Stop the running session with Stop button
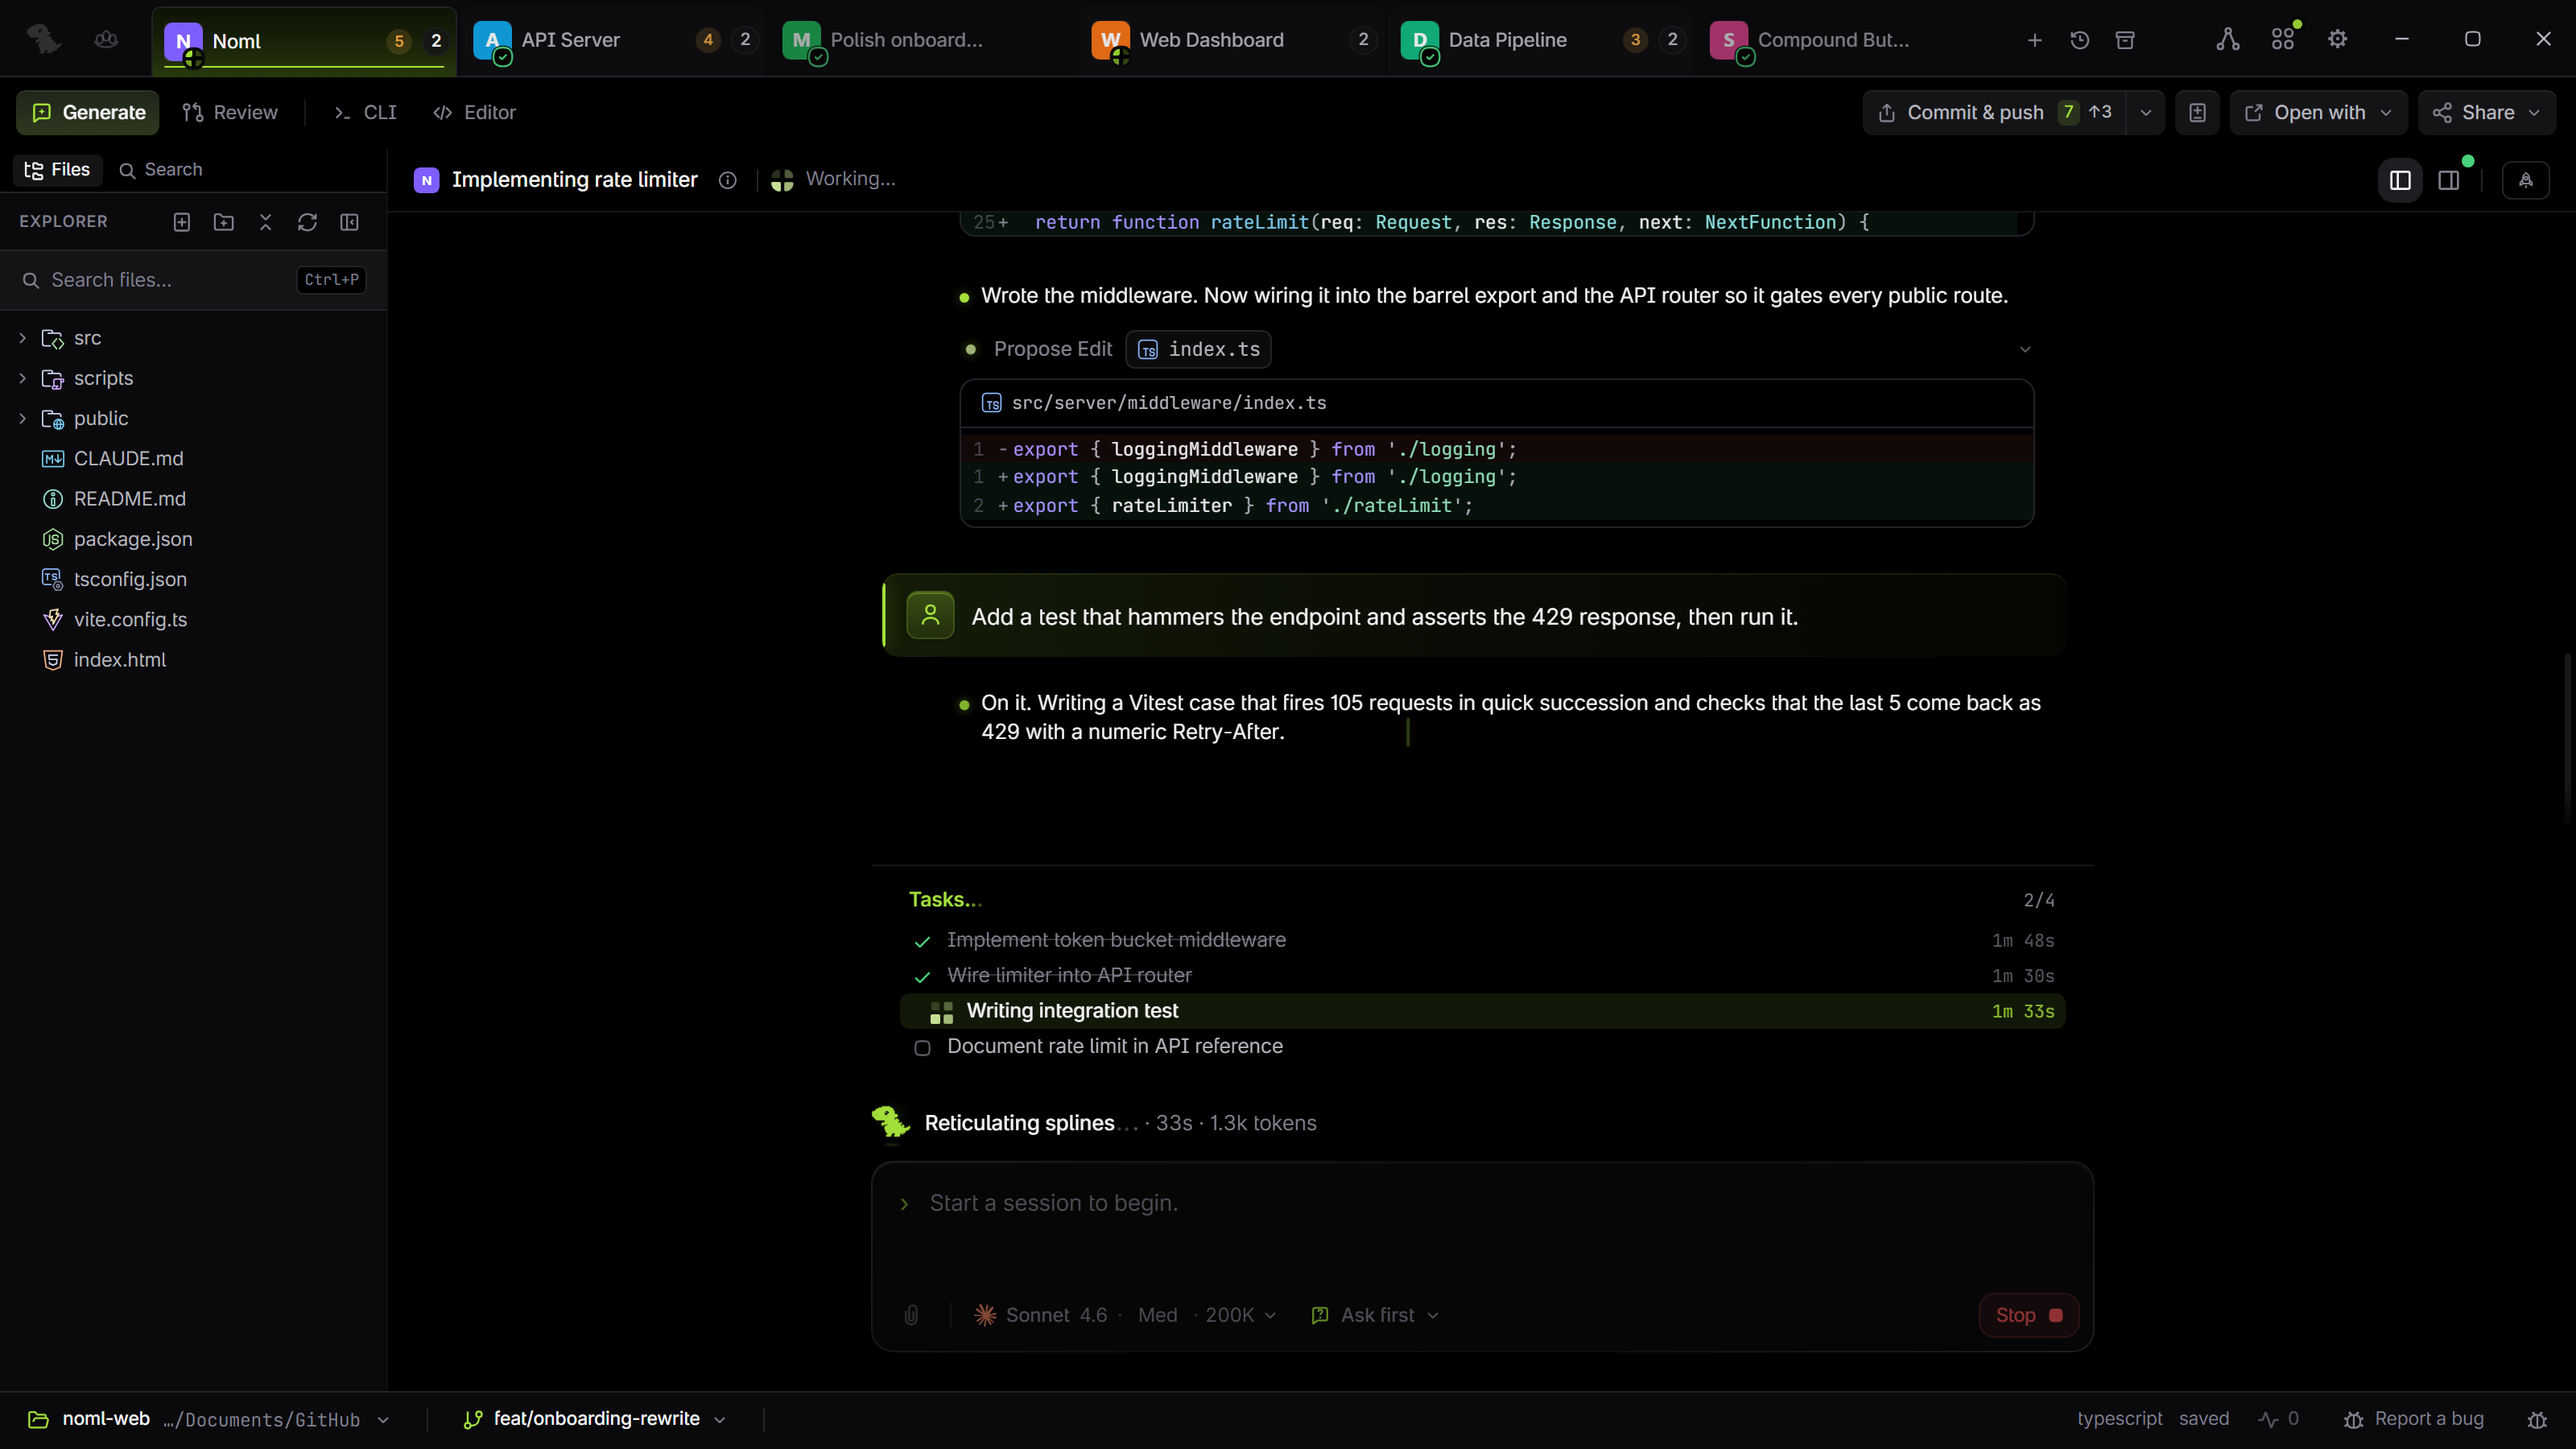This screenshot has width=2576, height=1449. [x=2028, y=1315]
